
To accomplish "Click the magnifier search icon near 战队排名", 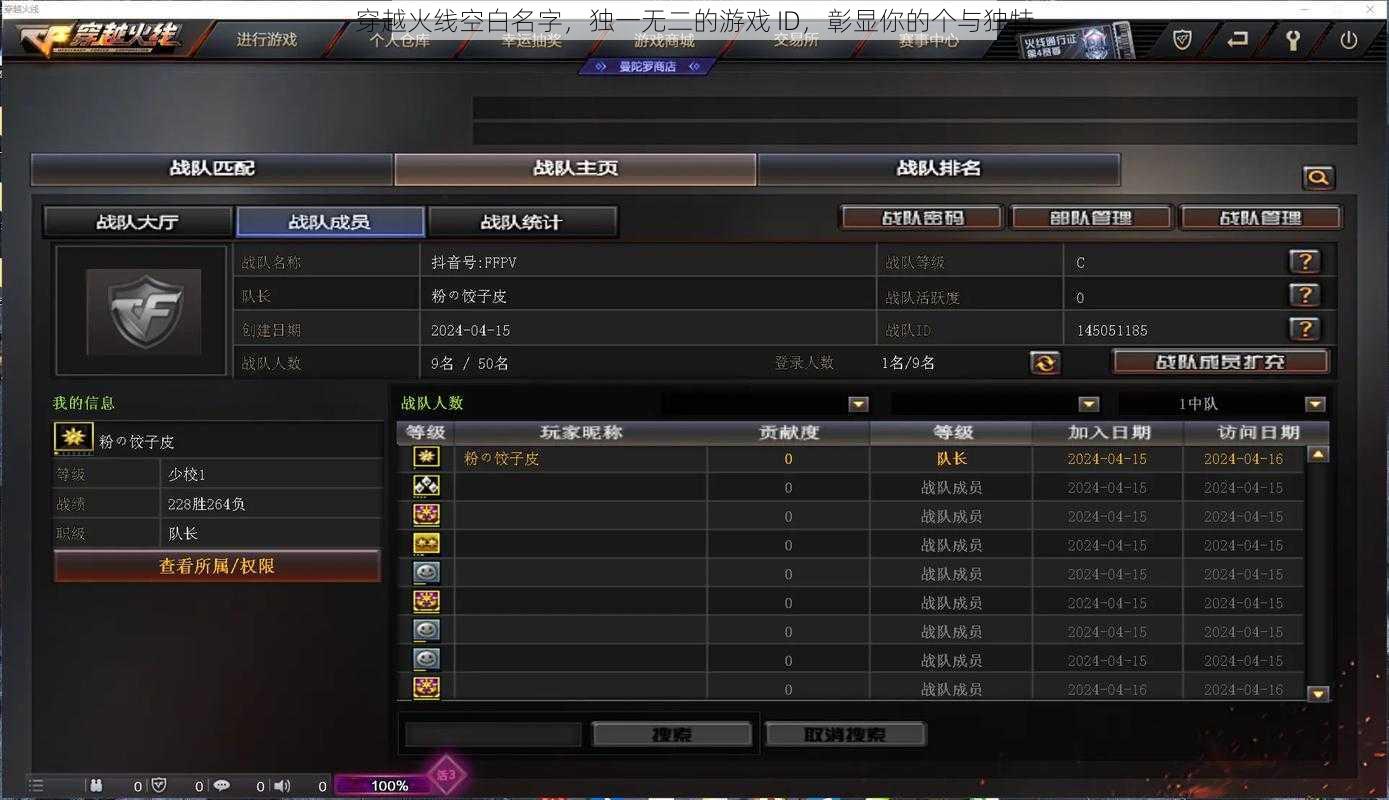I will [x=1318, y=178].
